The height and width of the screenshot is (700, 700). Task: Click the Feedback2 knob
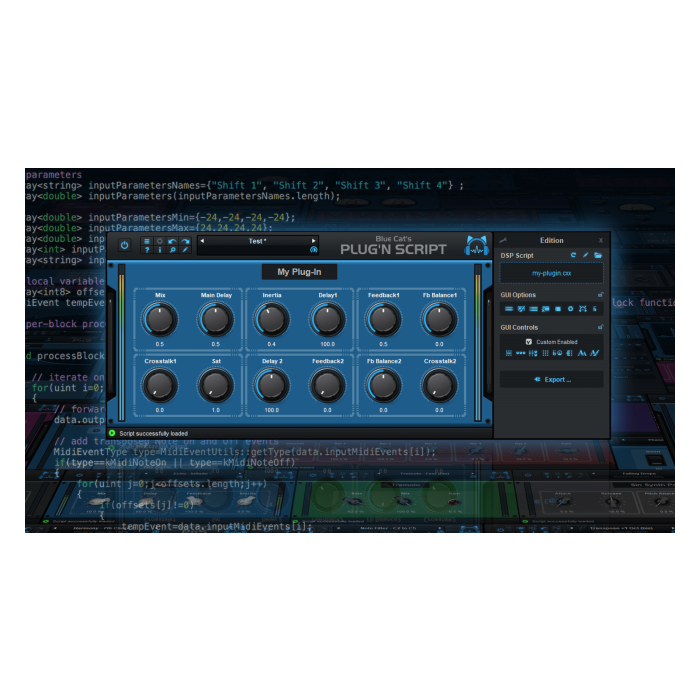[327, 385]
